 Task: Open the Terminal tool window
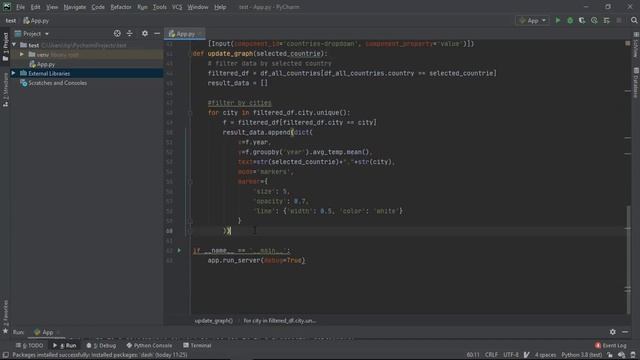tap(197, 345)
